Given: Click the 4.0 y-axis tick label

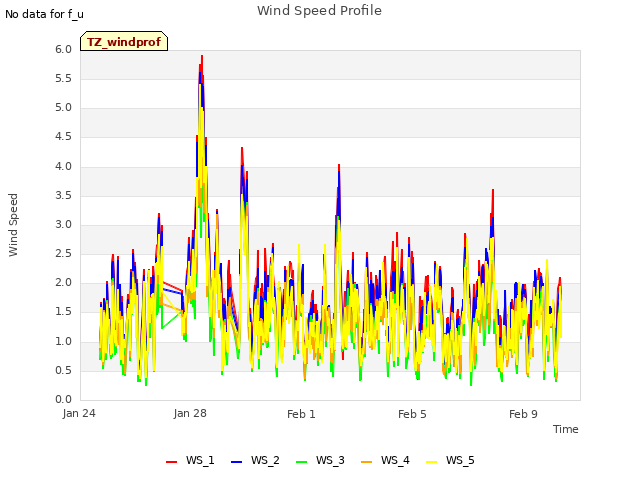Looking at the screenshot, I should tap(63, 166).
